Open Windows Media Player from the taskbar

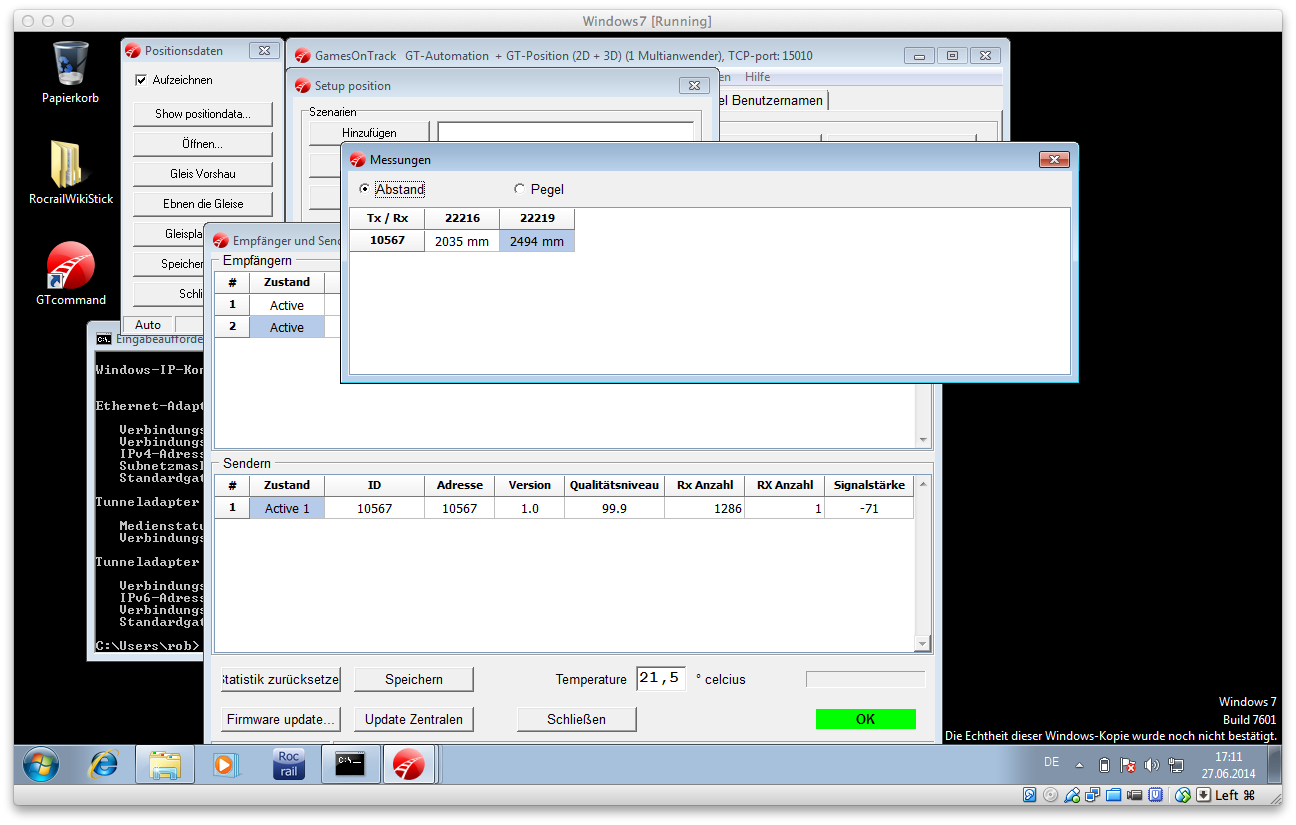pyautogui.click(x=226, y=765)
